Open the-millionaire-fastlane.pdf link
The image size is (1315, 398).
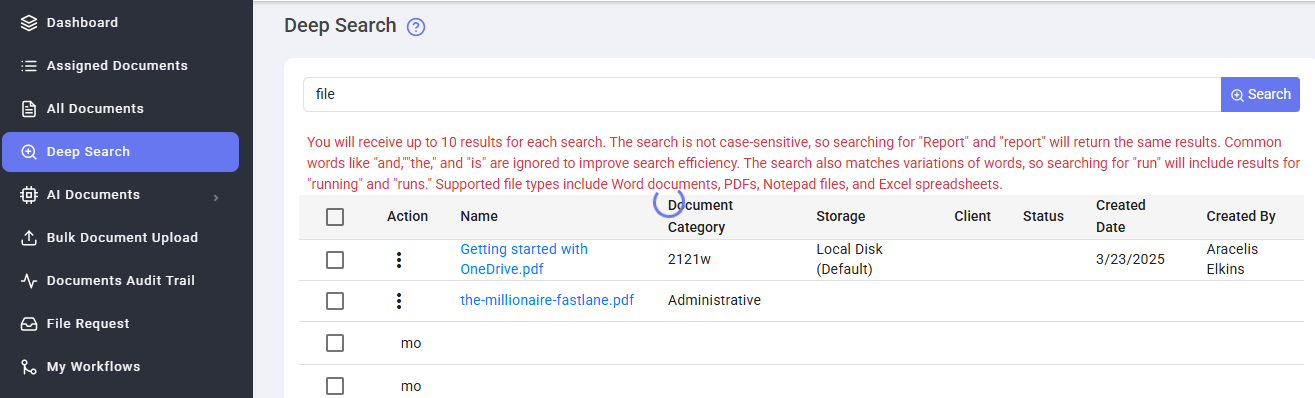coord(547,300)
